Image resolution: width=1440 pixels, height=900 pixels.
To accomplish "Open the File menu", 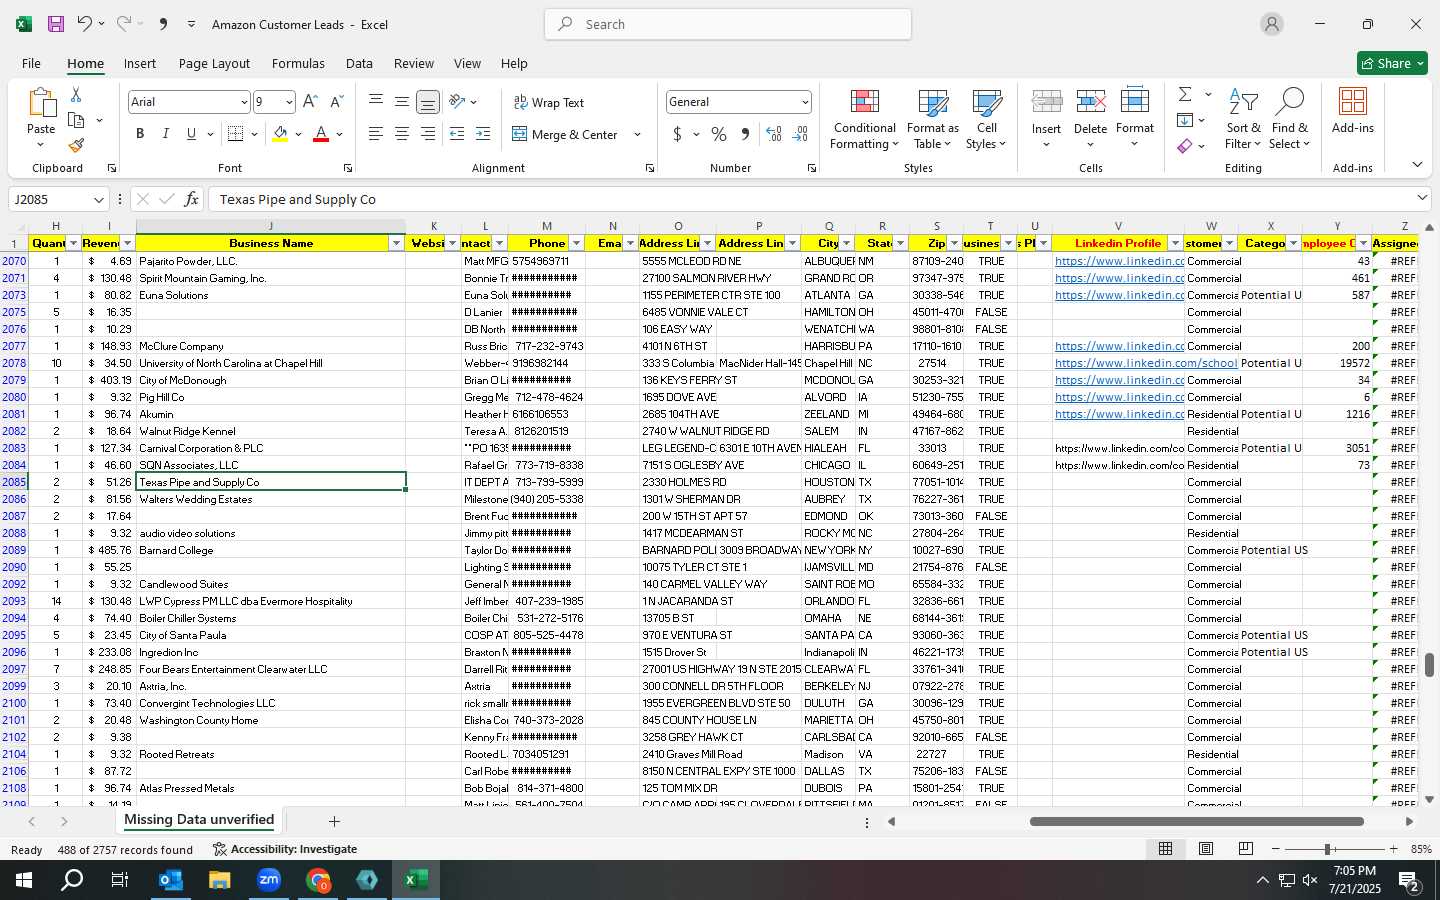I will 31,63.
